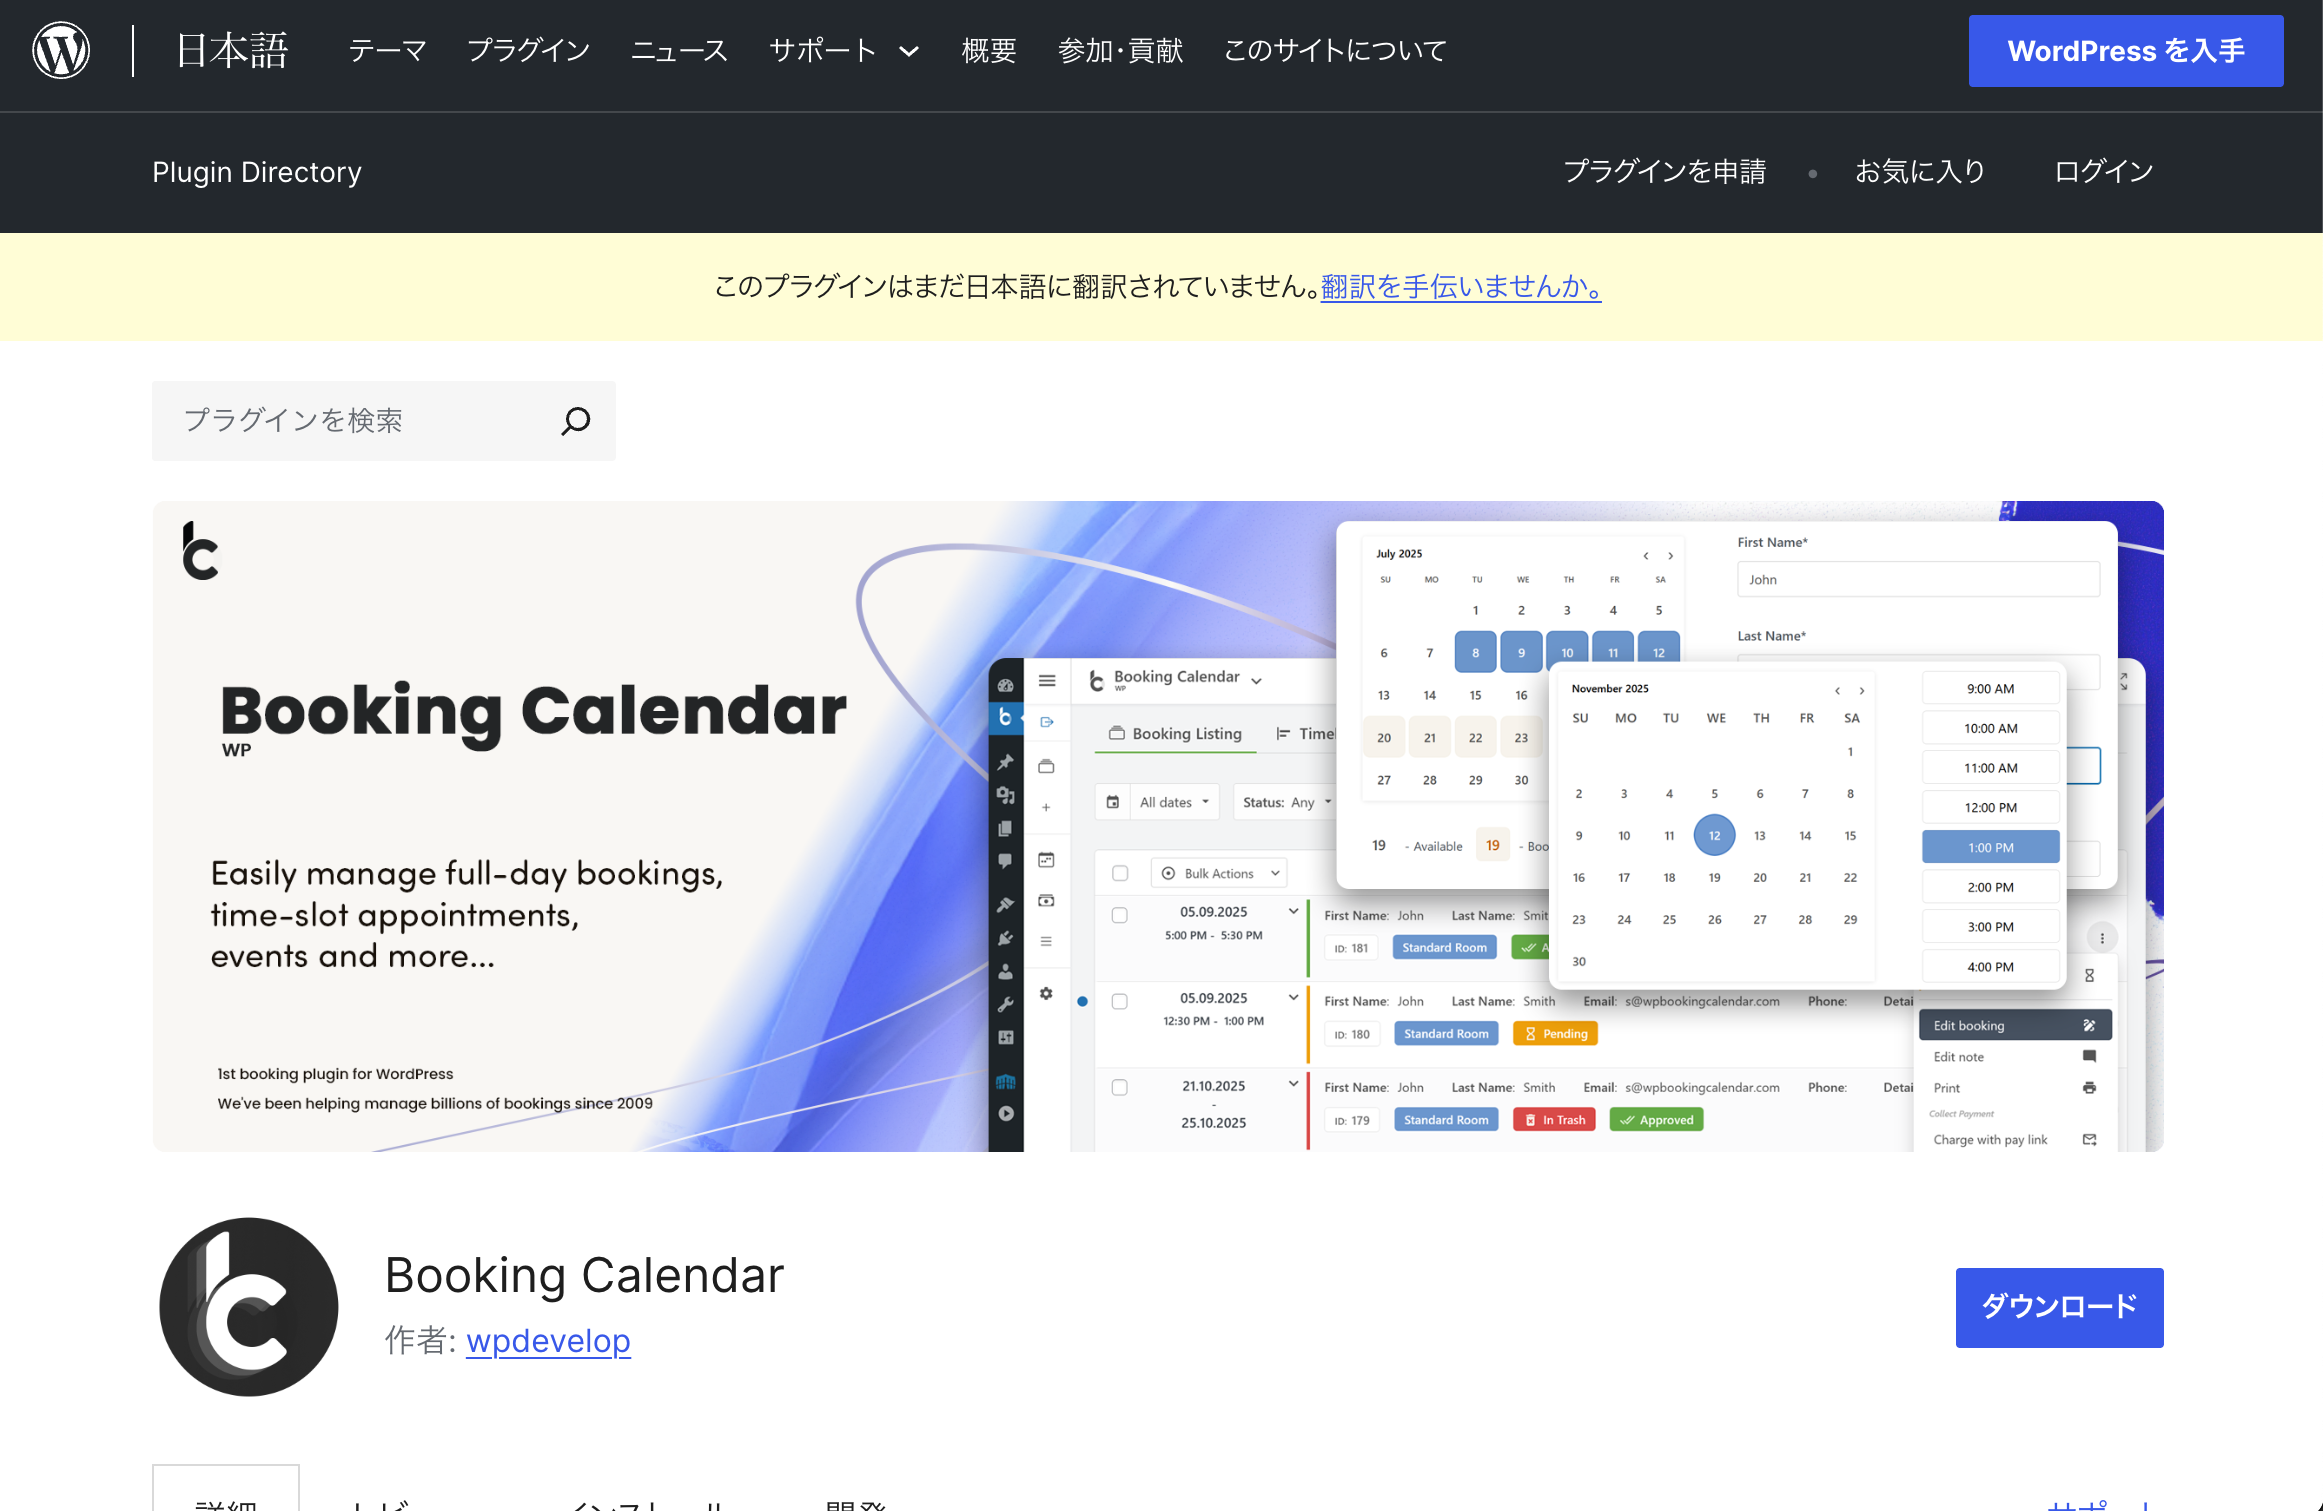2323x1511 pixels.
Task: Open the 参加・貢献 menu item
Action: pyautogui.click(x=1120, y=51)
